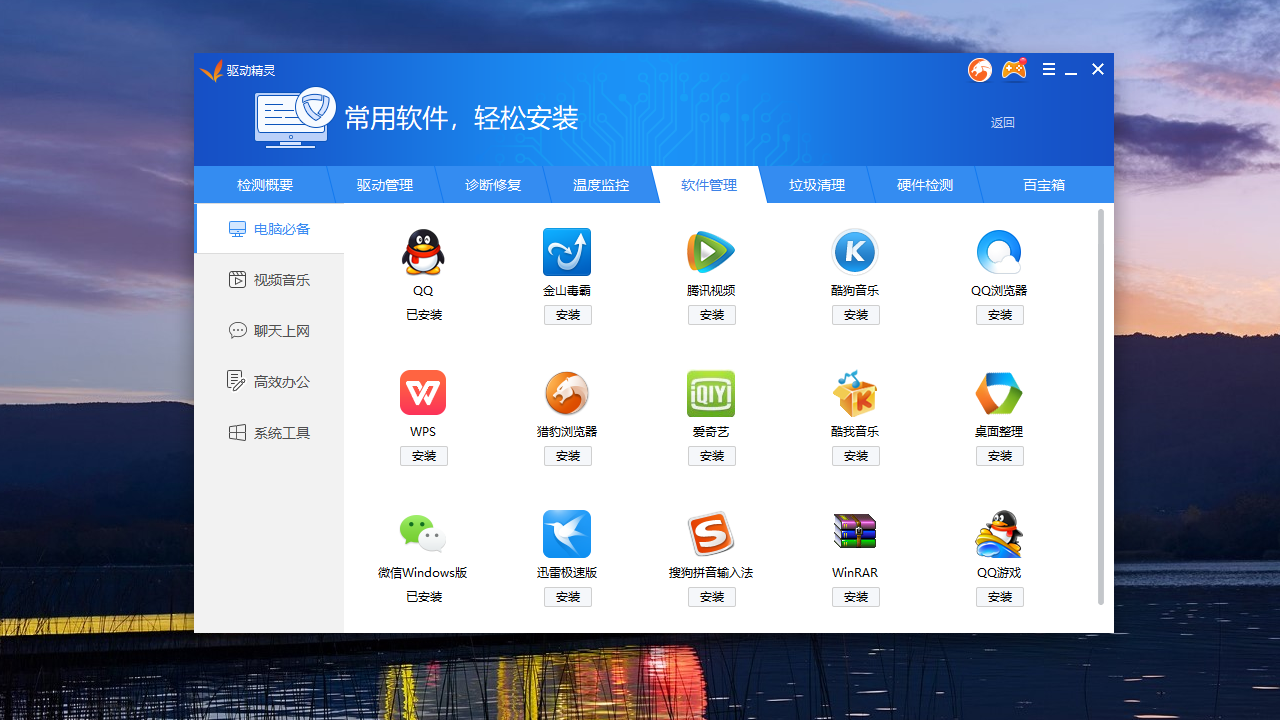The width and height of the screenshot is (1280, 720).
Task: Open the 酷狗音乐 app icon
Action: pos(855,251)
